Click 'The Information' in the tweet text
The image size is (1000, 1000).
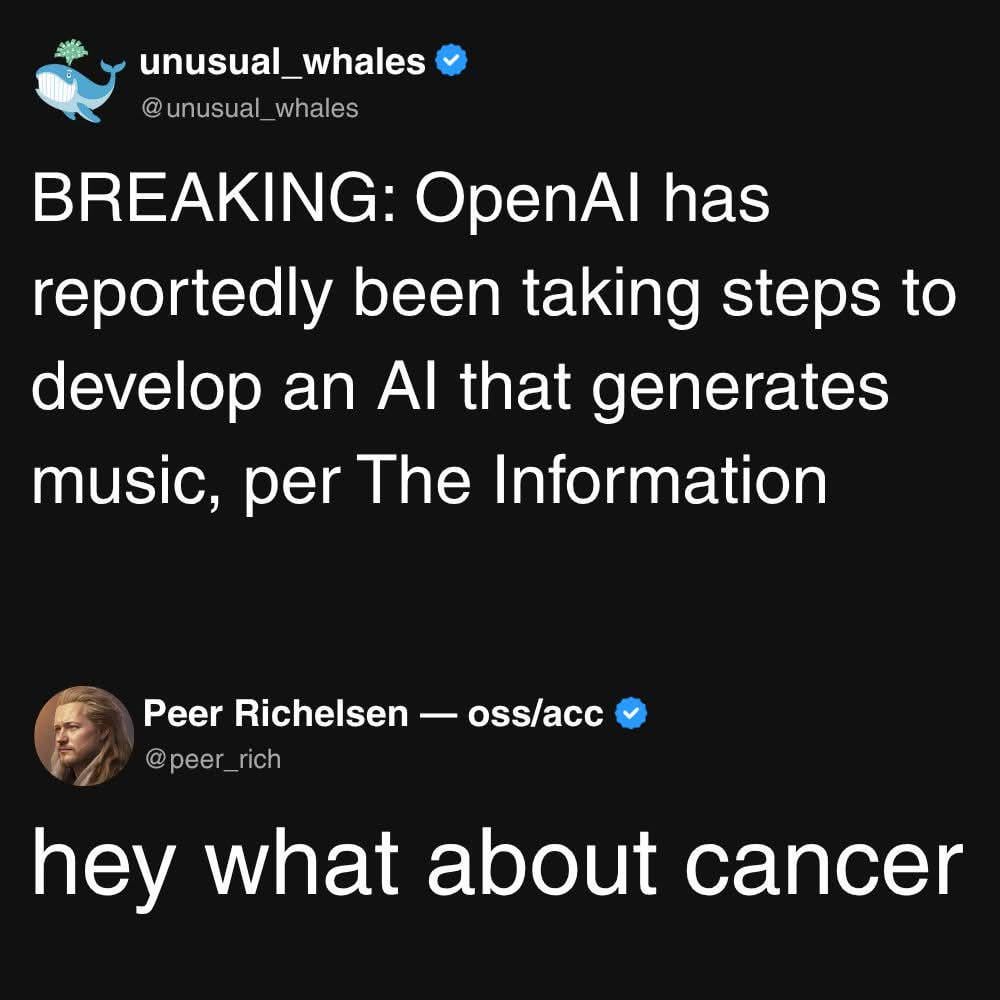(x=591, y=479)
